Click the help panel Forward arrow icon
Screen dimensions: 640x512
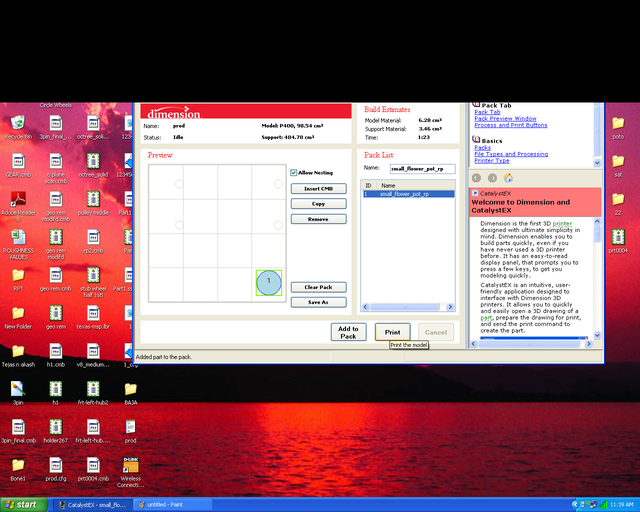[x=492, y=178]
